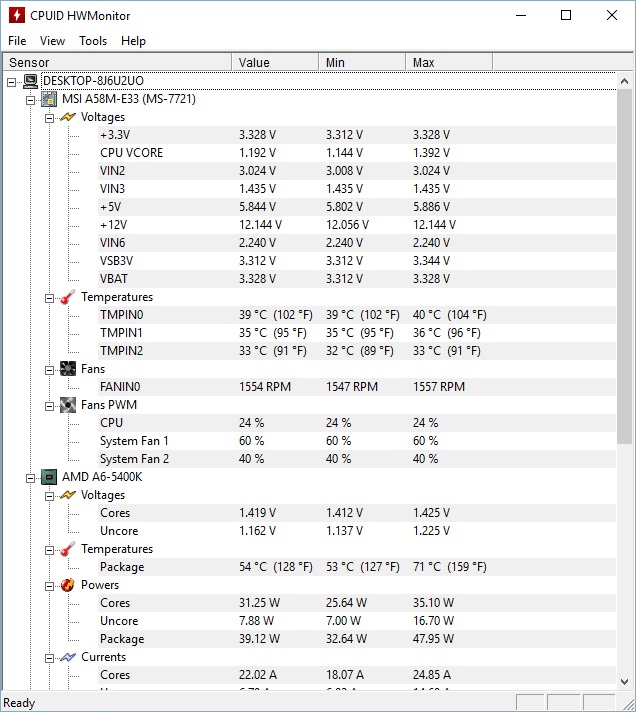636x712 pixels.
Task: Open the Tools menu
Action: (93, 41)
